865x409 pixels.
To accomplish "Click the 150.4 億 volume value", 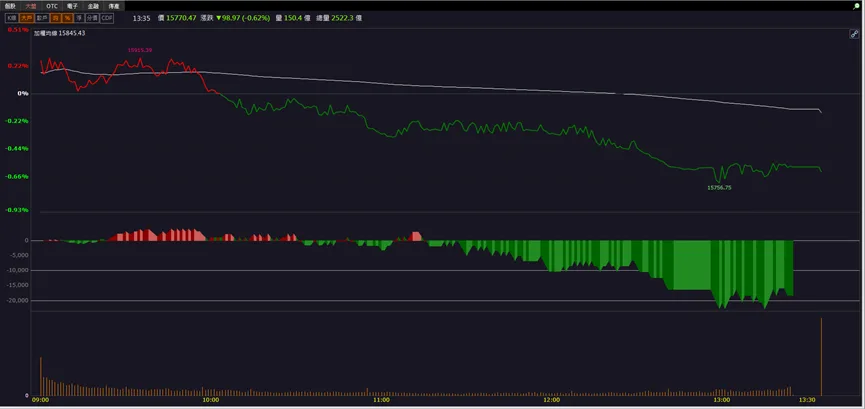I will pyautogui.click(x=297, y=18).
